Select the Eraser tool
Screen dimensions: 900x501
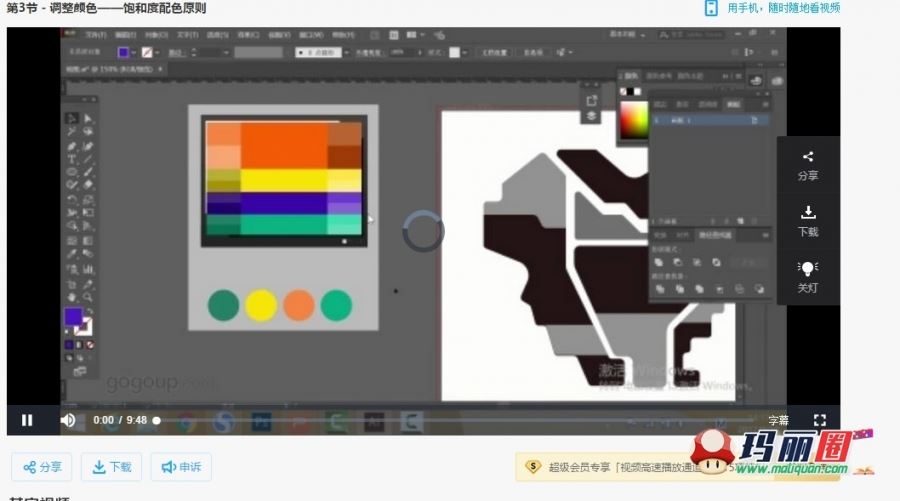[88, 185]
